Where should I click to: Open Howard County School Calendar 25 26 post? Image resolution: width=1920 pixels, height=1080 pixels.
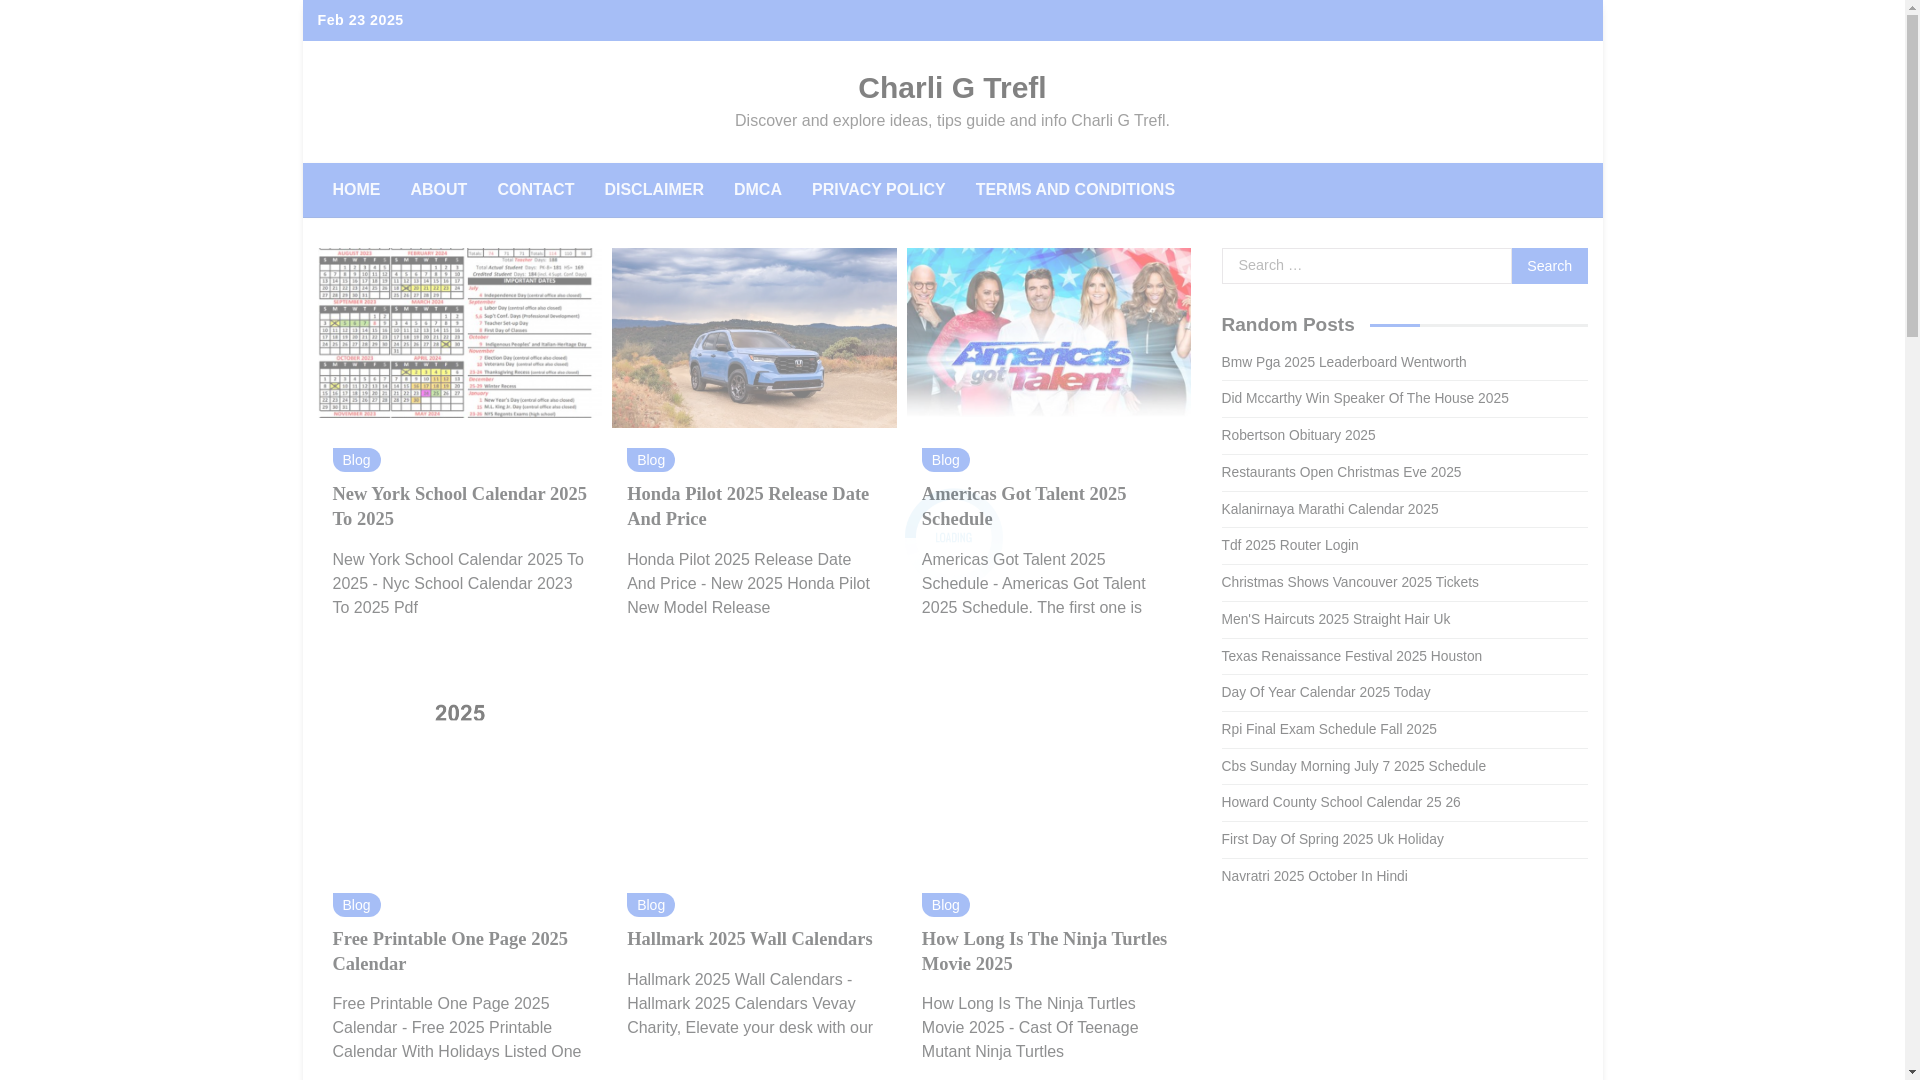[1341, 802]
